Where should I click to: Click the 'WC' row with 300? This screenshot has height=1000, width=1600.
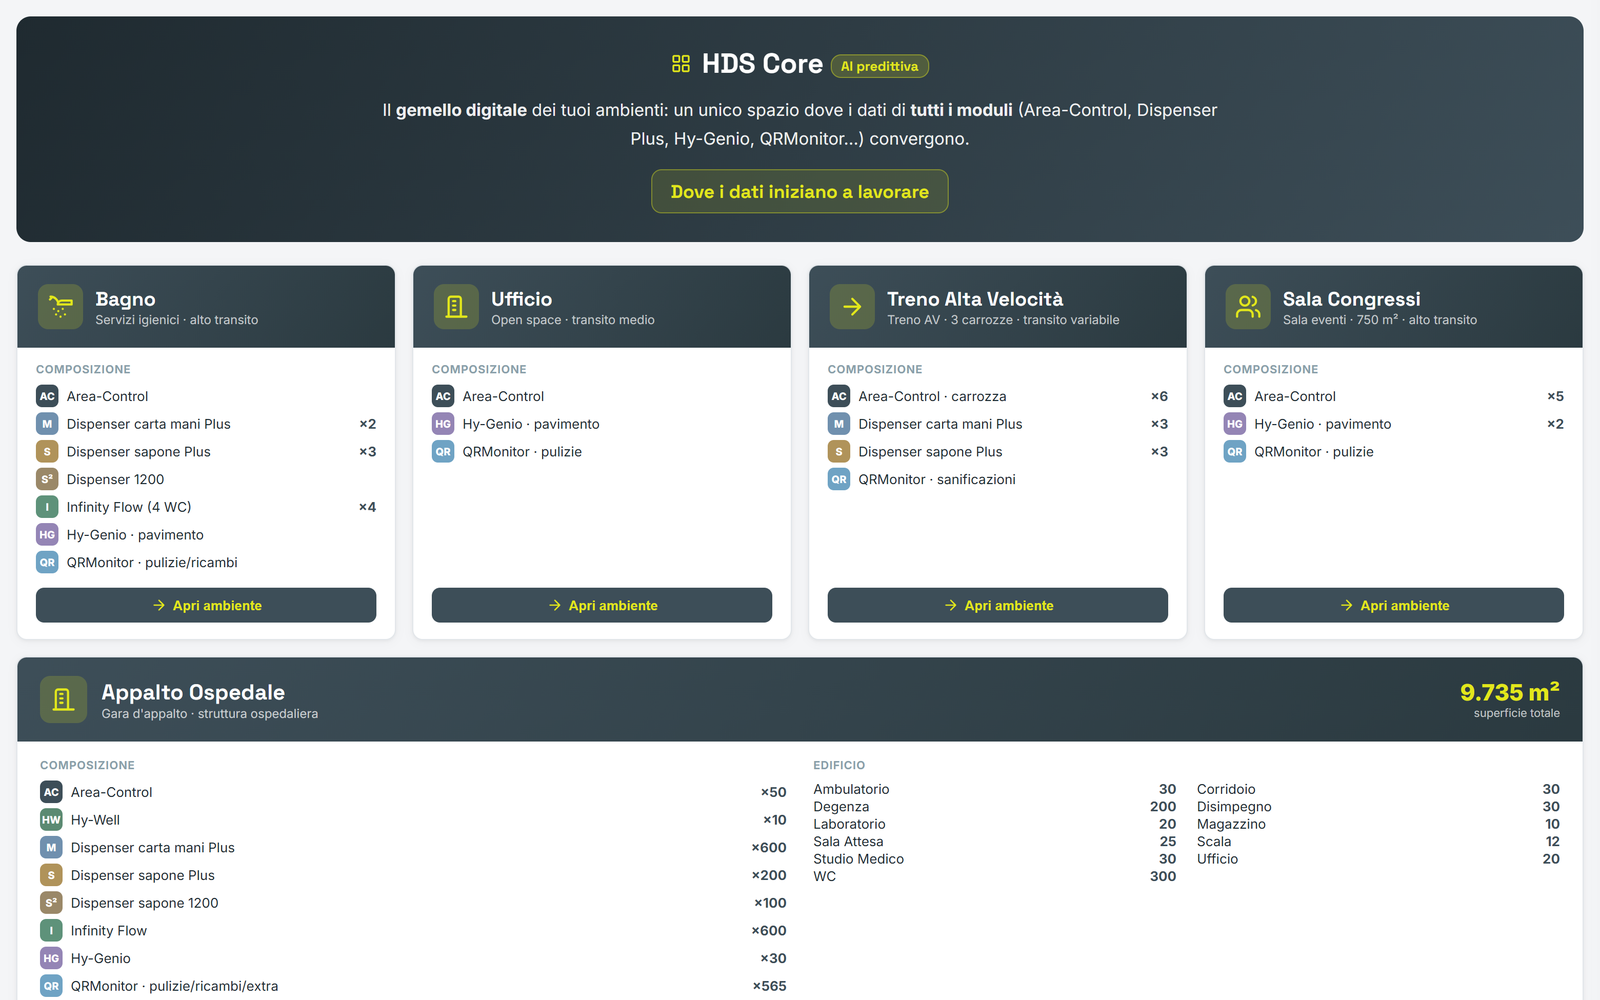995,876
